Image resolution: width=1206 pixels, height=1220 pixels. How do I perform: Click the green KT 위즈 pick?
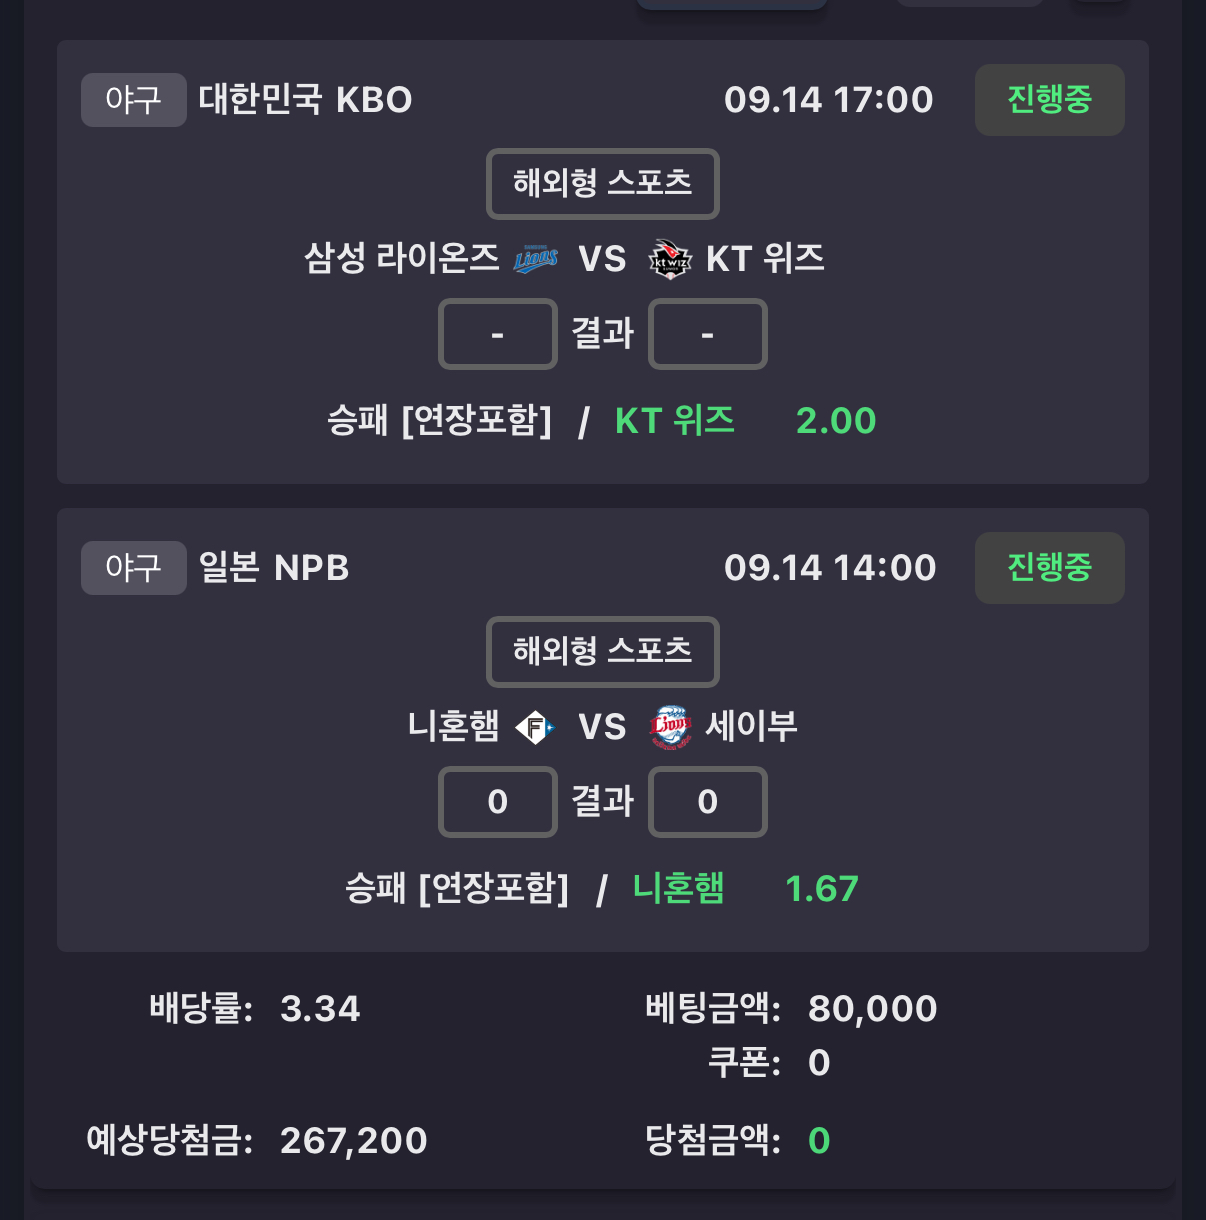[x=675, y=421]
